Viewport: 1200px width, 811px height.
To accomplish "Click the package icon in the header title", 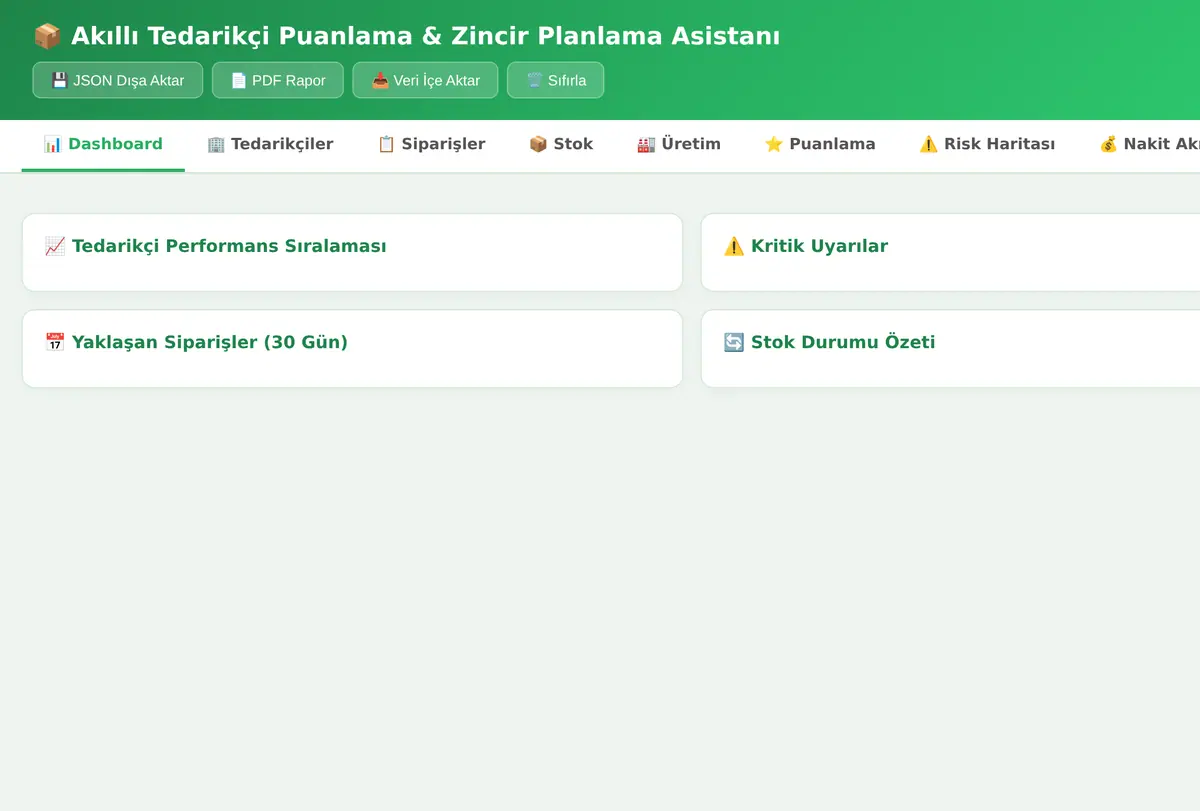I will 47,36.
